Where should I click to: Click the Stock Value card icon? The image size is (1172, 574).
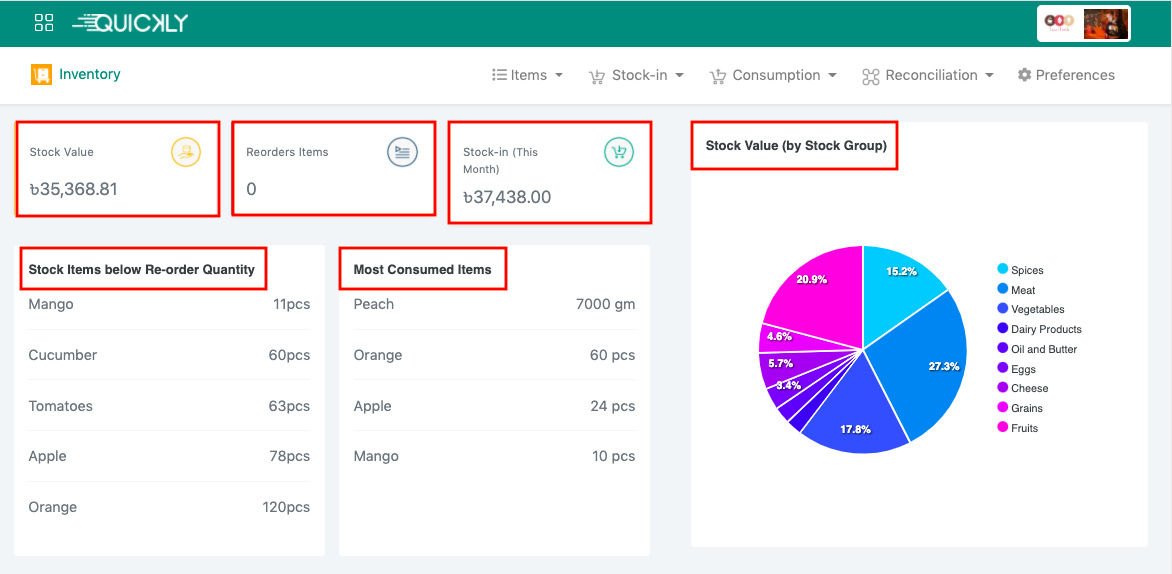[186, 152]
